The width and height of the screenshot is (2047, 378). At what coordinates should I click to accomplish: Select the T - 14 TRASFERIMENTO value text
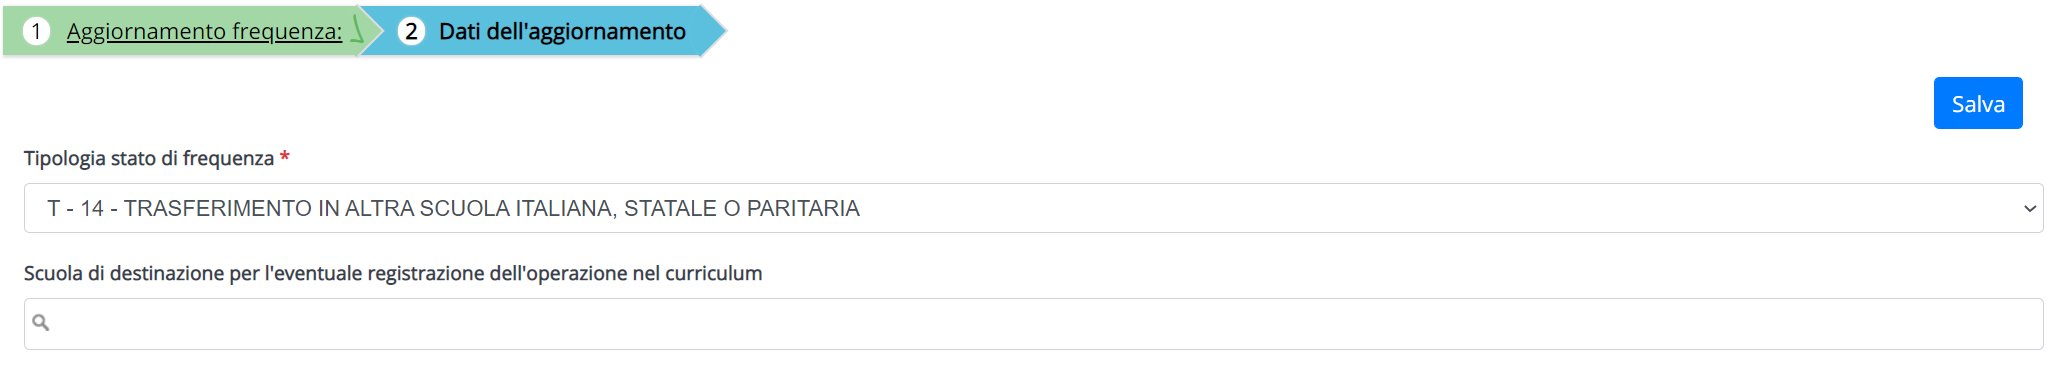(x=453, y=208)
